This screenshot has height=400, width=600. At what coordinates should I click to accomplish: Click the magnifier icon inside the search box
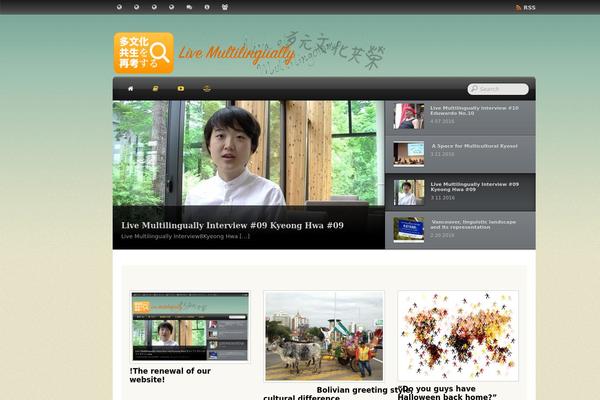pos(474,89)
